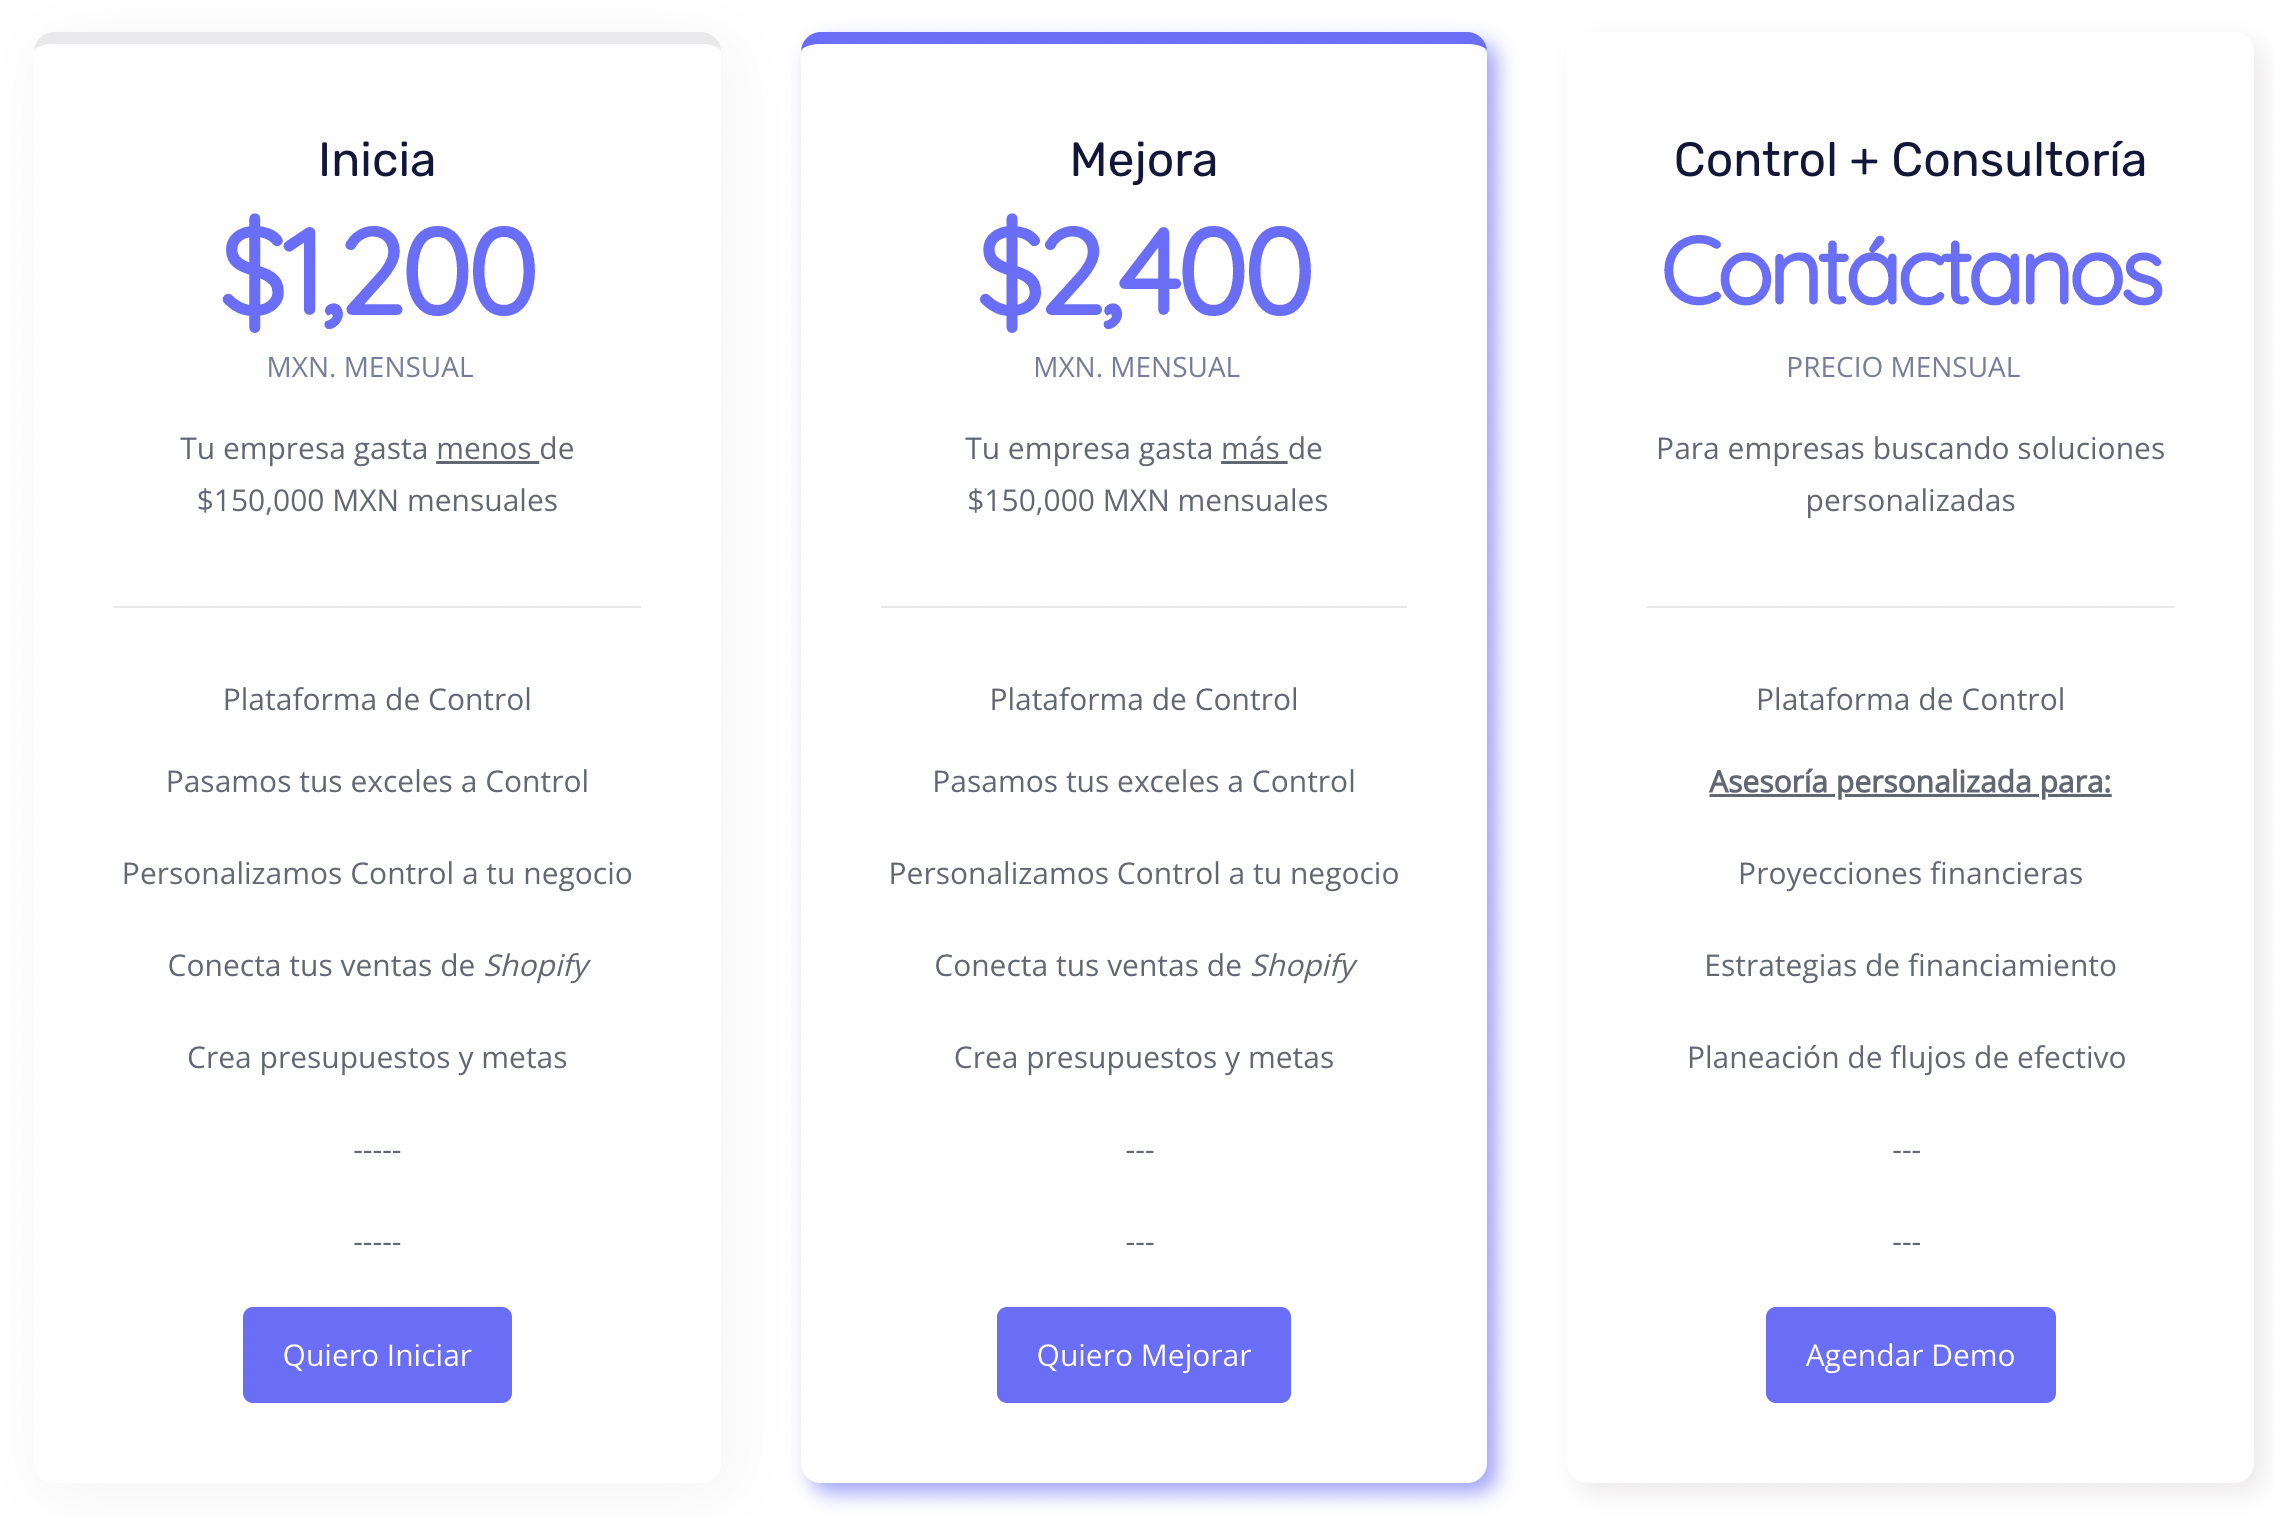Screen dimensions: 2274x1518
Task: Click "Estrategias de financiamiento" feature text
Action: click(x=1909, y=965)
